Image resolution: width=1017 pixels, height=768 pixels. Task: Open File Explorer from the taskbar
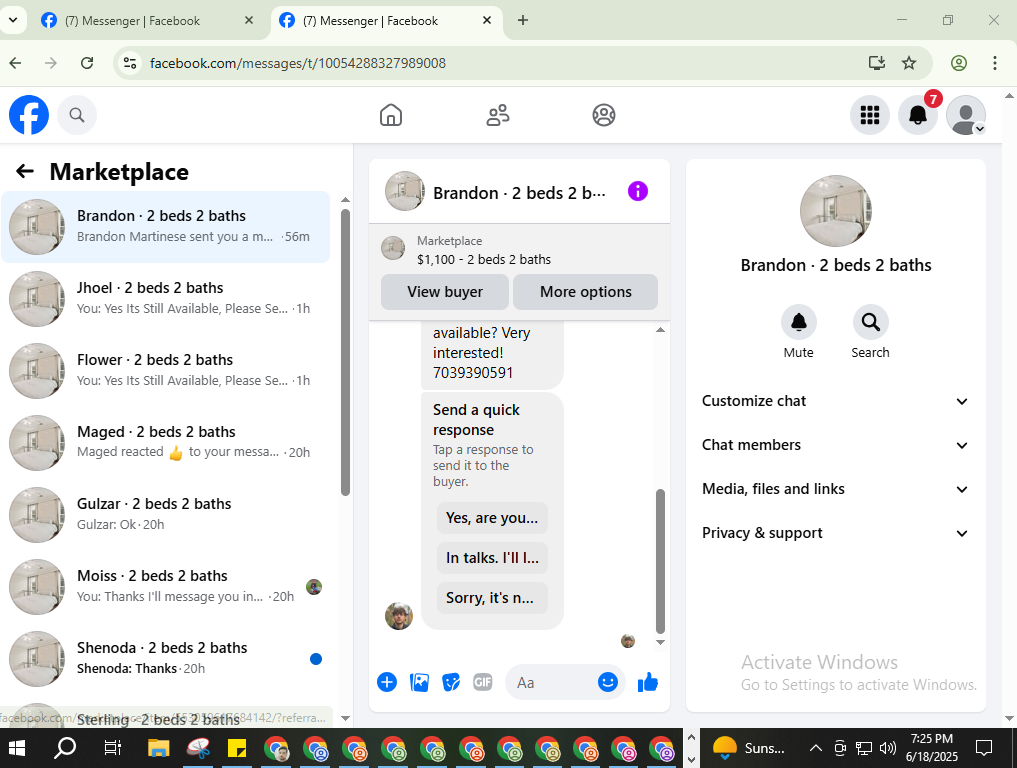pos(158,749)
